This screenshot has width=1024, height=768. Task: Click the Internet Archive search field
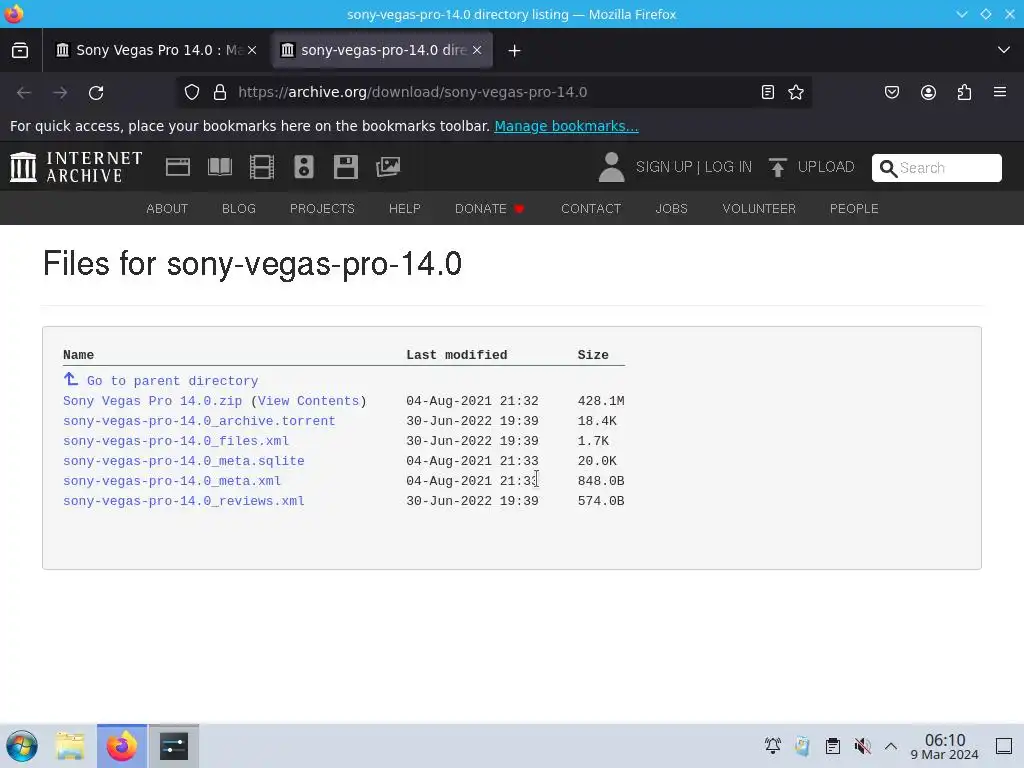click(x=936, y=168)
